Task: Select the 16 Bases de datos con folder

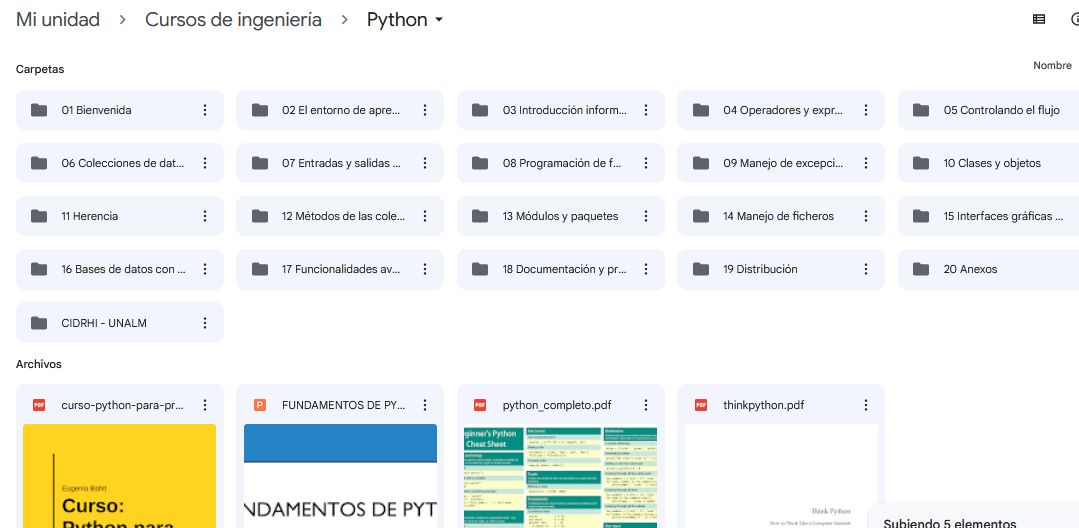Action: click(120, 269)
